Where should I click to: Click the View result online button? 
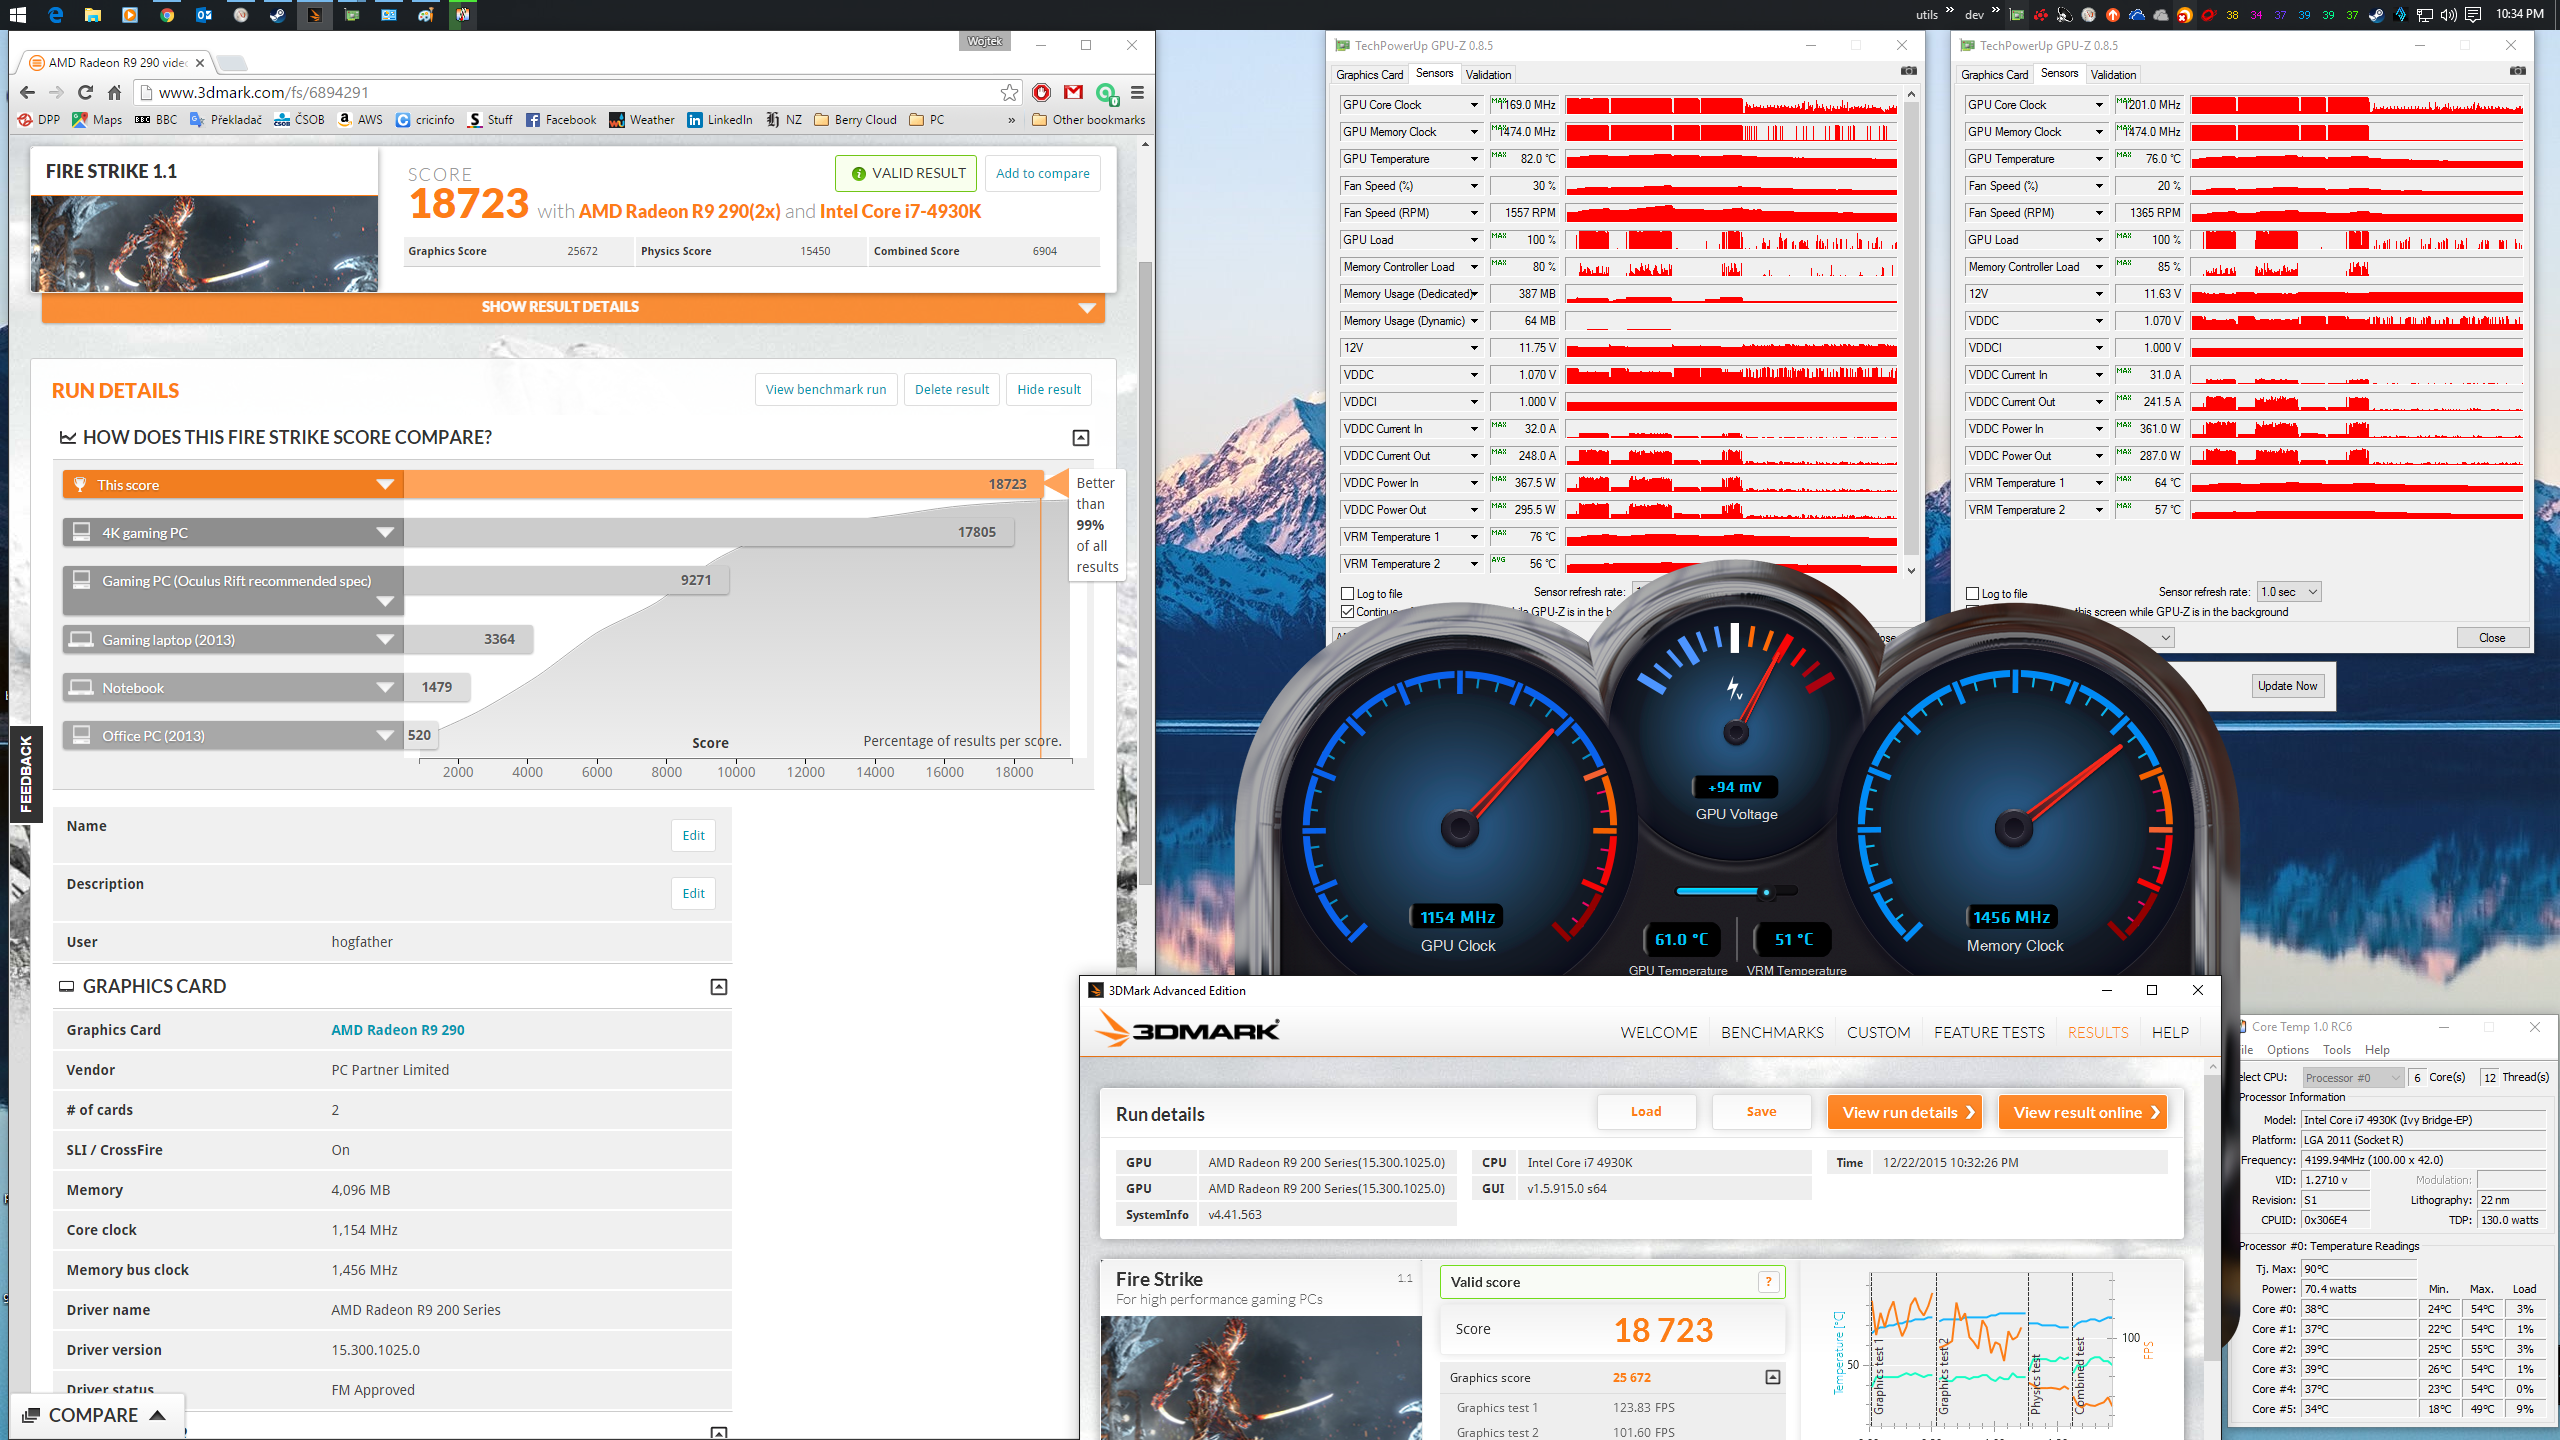click(2082, 1112)
